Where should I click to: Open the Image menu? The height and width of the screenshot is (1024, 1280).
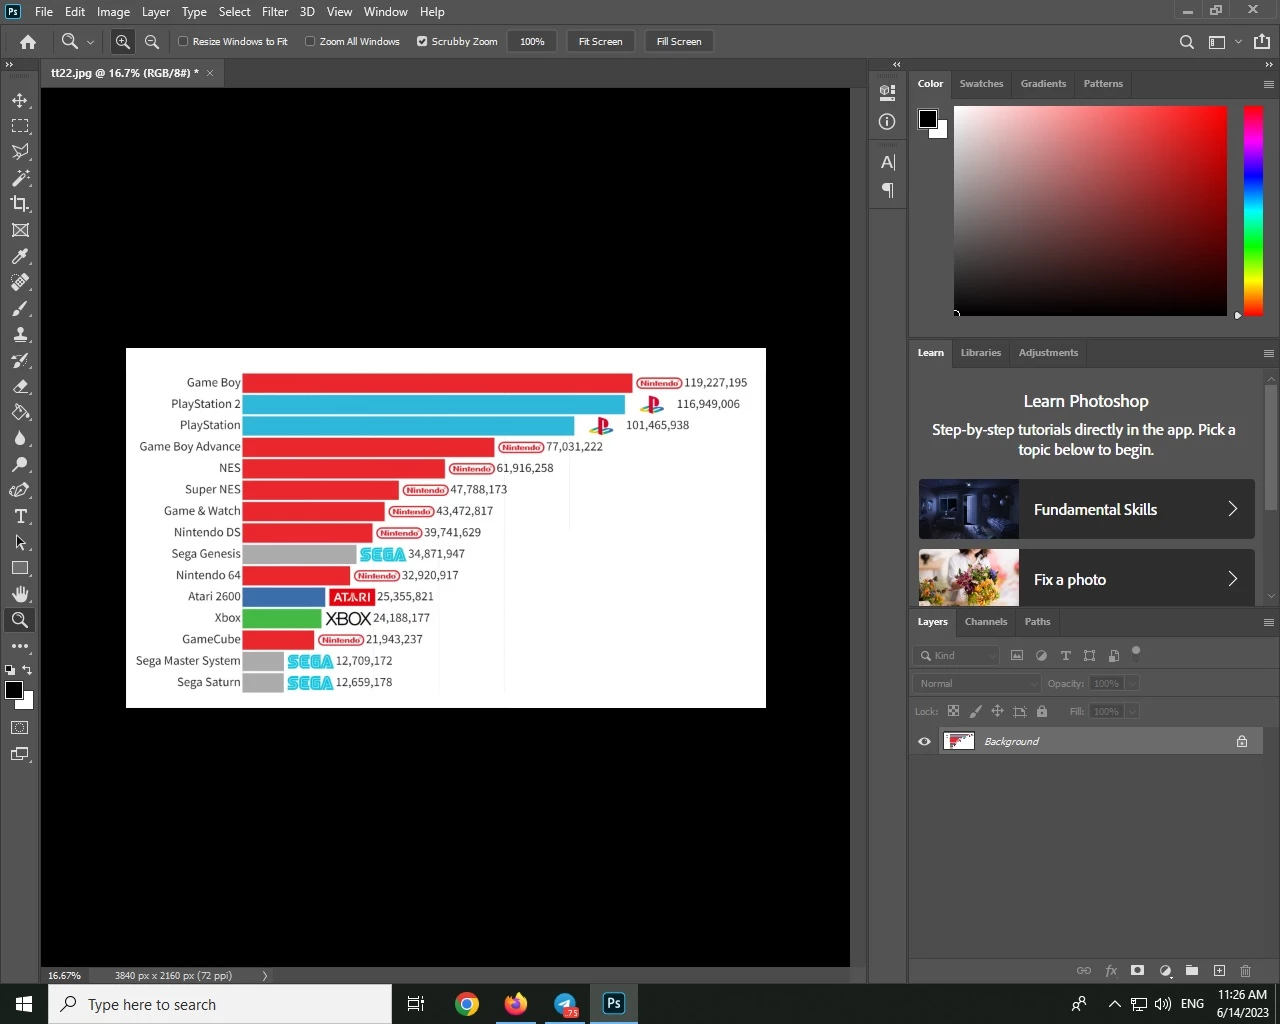(113, 12)
